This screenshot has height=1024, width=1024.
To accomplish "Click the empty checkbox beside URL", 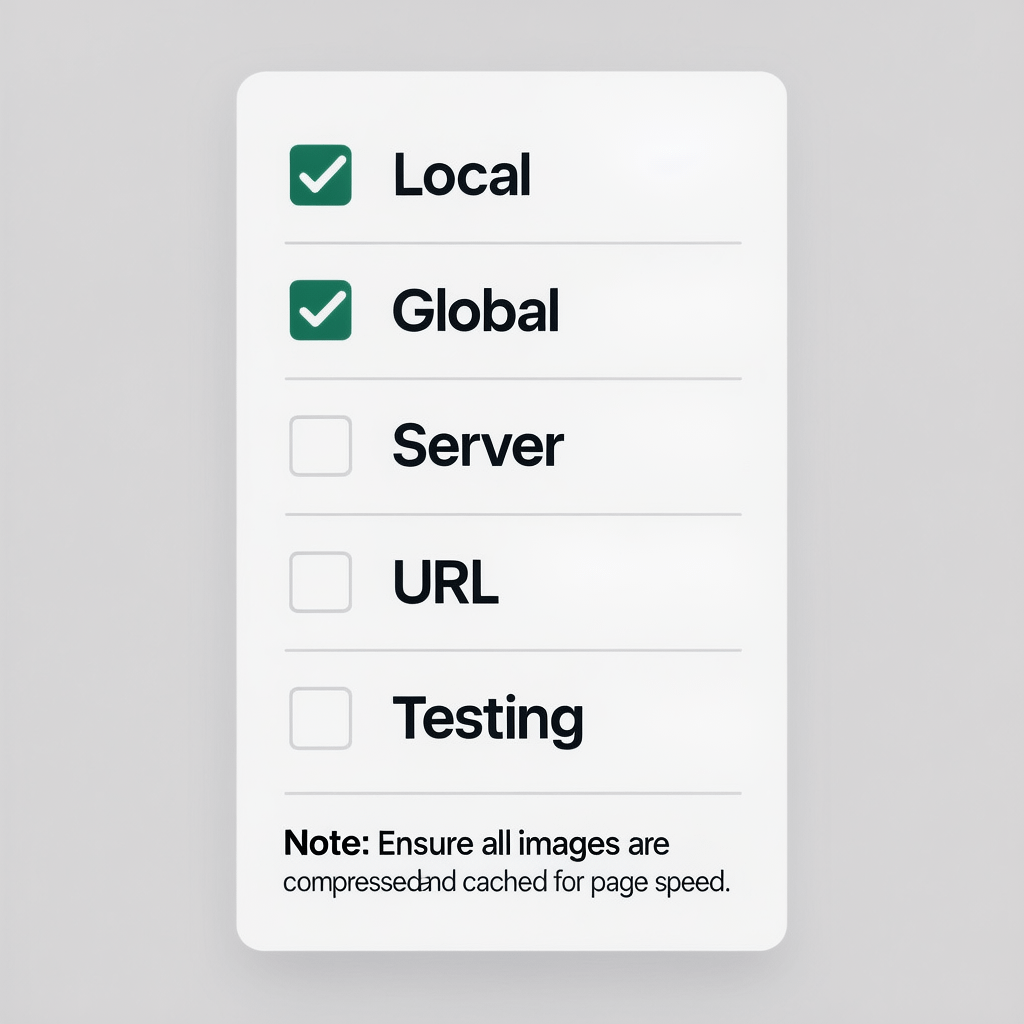I will pos(320,583).
